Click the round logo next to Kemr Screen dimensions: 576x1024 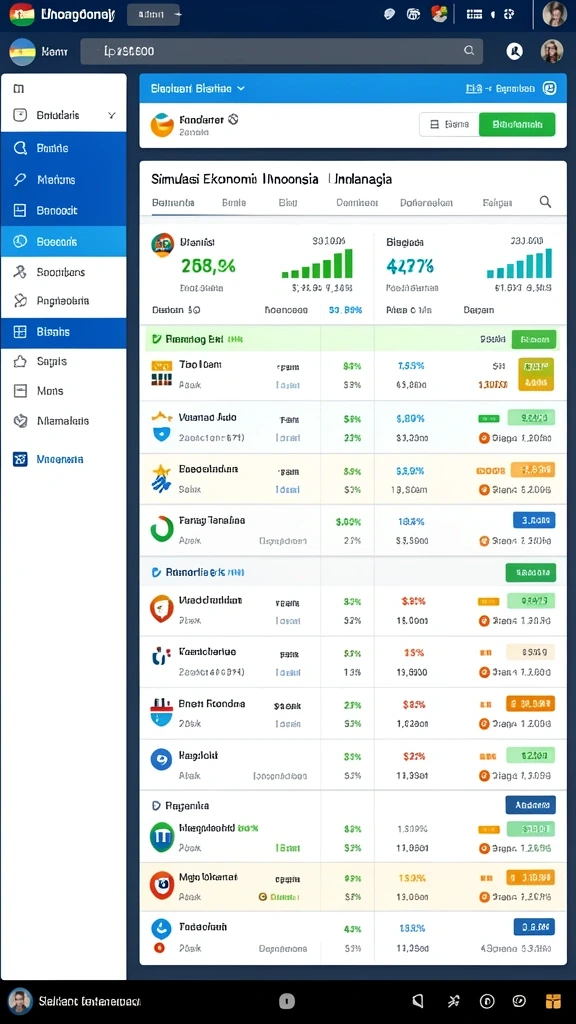[x=22, y=52]
